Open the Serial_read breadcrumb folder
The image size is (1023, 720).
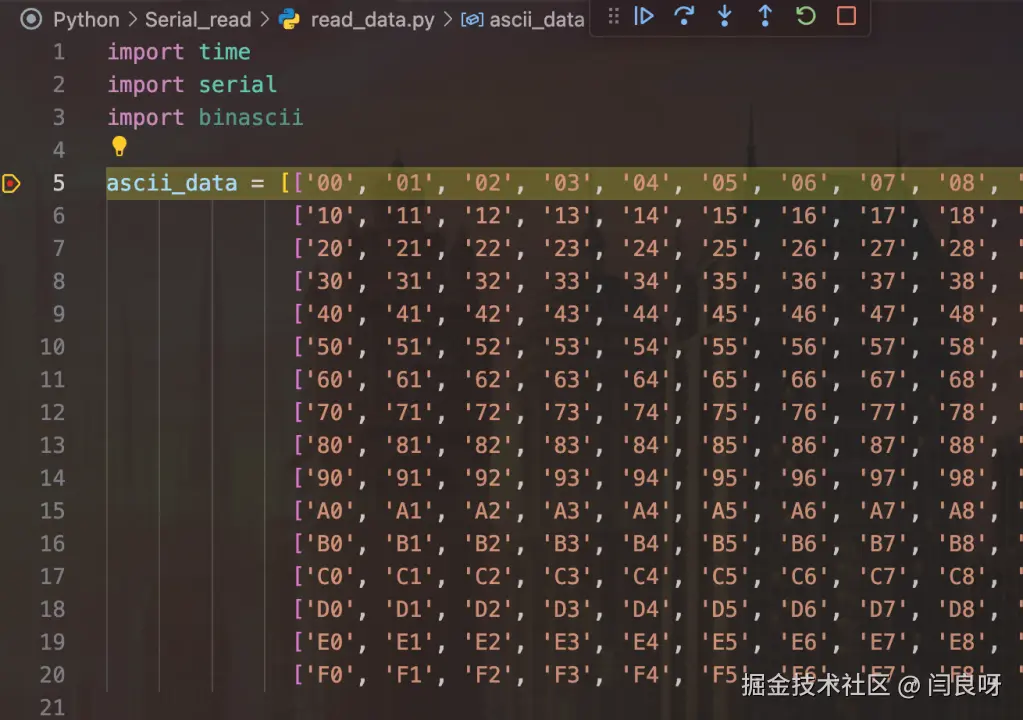(198, 20)
